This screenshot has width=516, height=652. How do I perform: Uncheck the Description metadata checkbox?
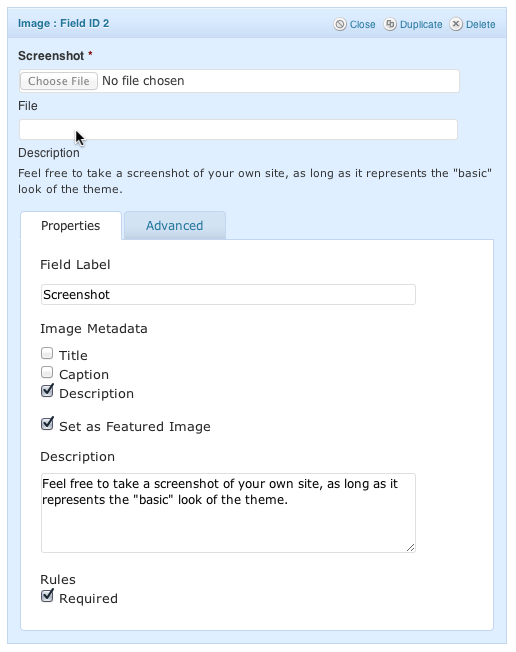click(47, 391)
